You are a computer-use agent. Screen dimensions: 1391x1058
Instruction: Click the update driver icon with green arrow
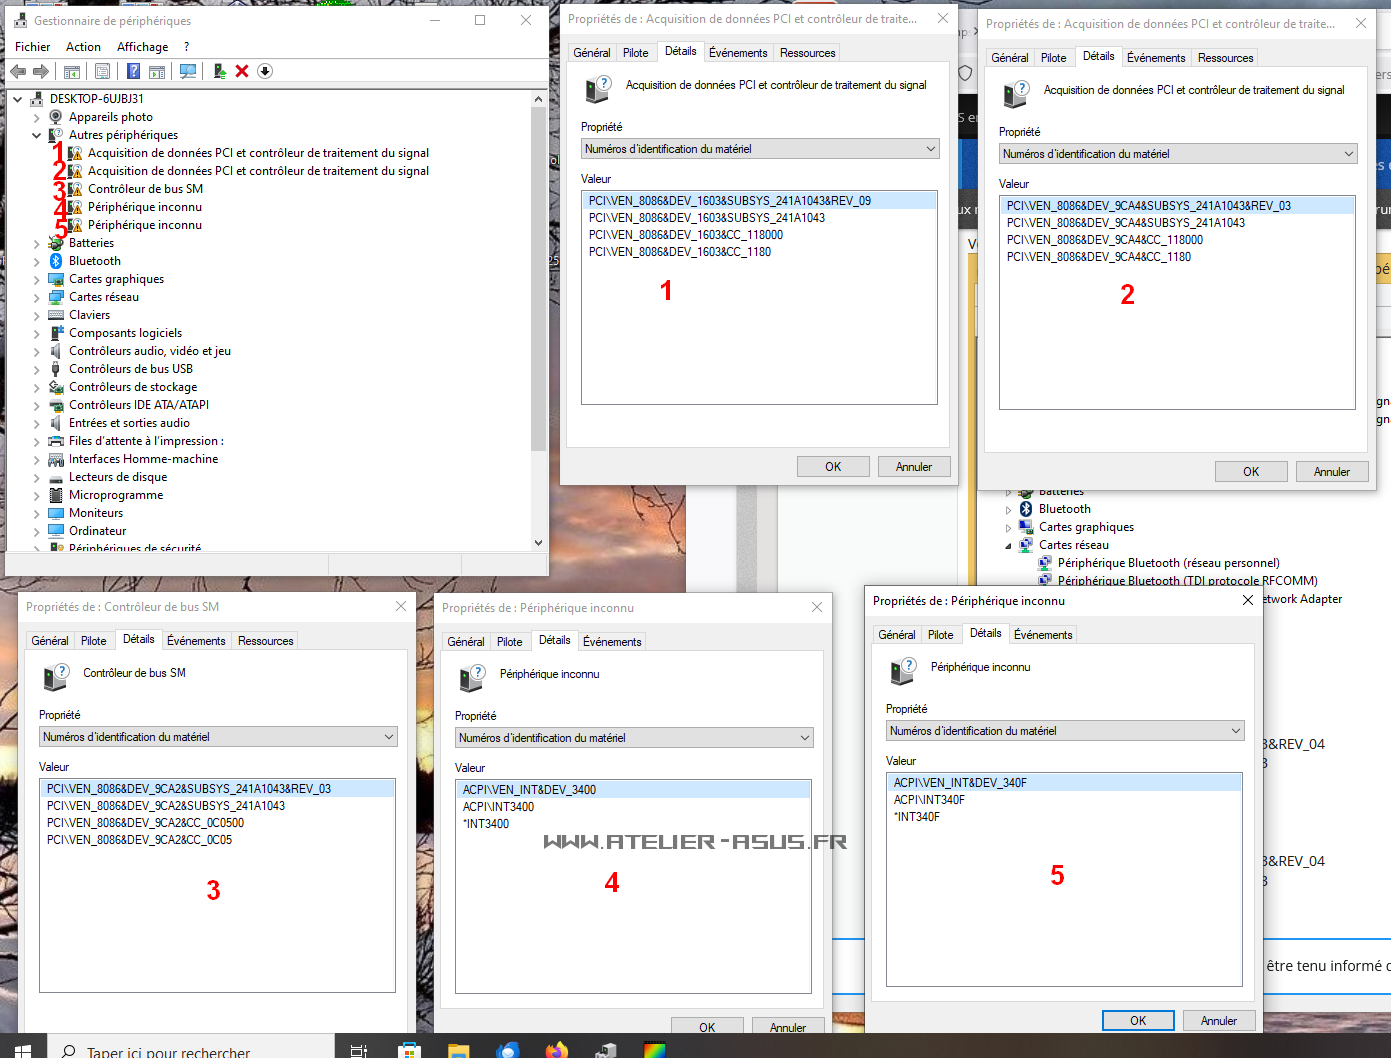[x=219, y=71]
